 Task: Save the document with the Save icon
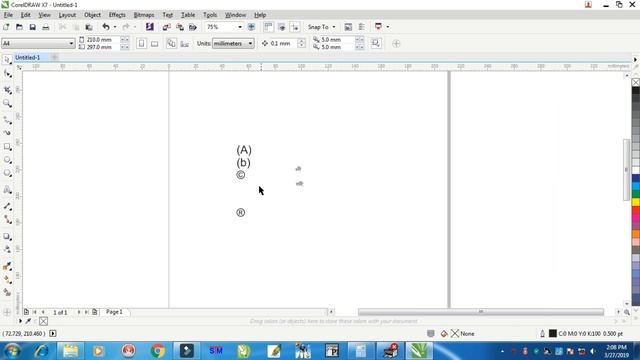point(33,27)
